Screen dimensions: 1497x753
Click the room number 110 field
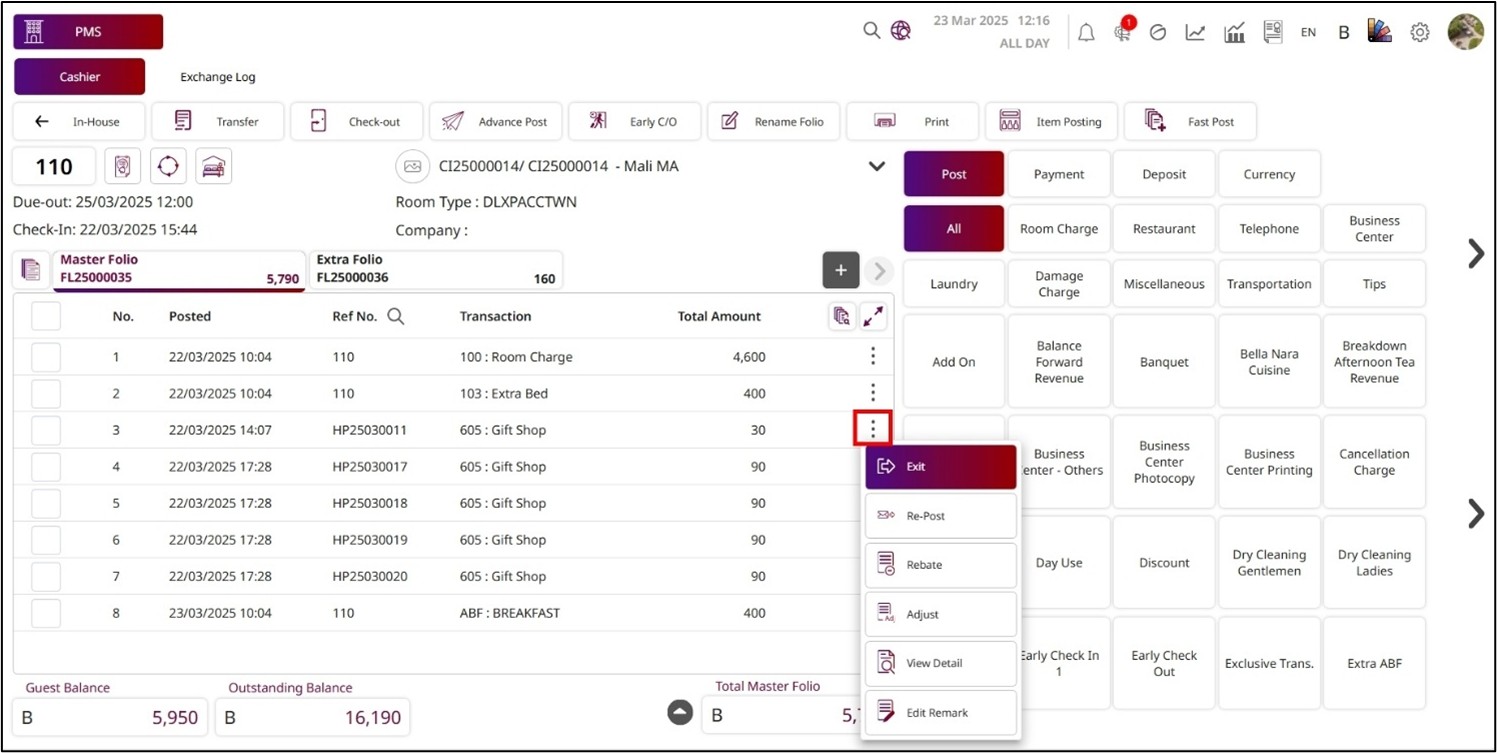(x=54, y=167)
